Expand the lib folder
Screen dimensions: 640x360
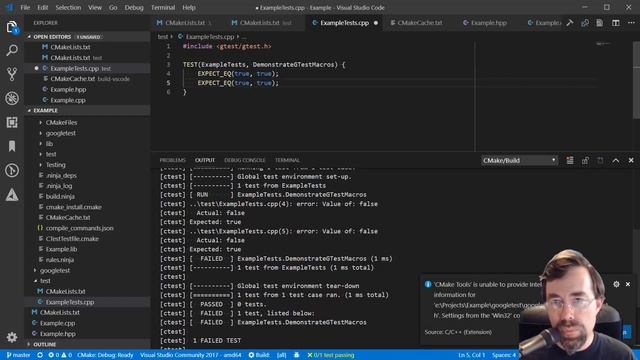(49, 144)
